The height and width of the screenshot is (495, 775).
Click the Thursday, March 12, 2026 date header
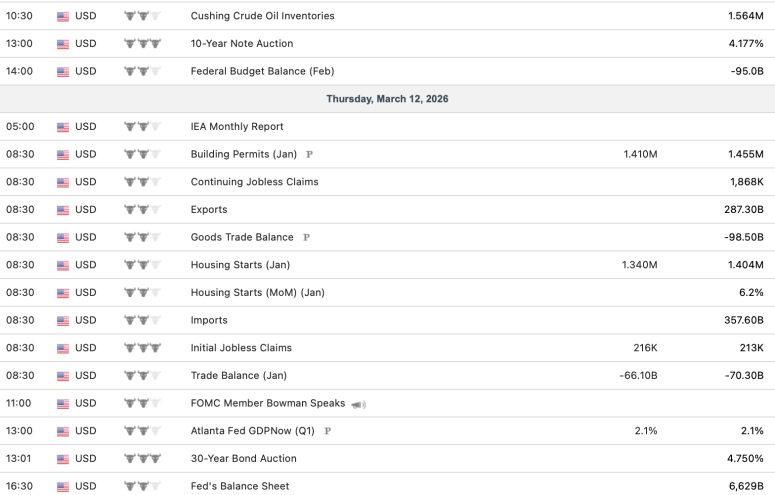[x=387, y=99]
